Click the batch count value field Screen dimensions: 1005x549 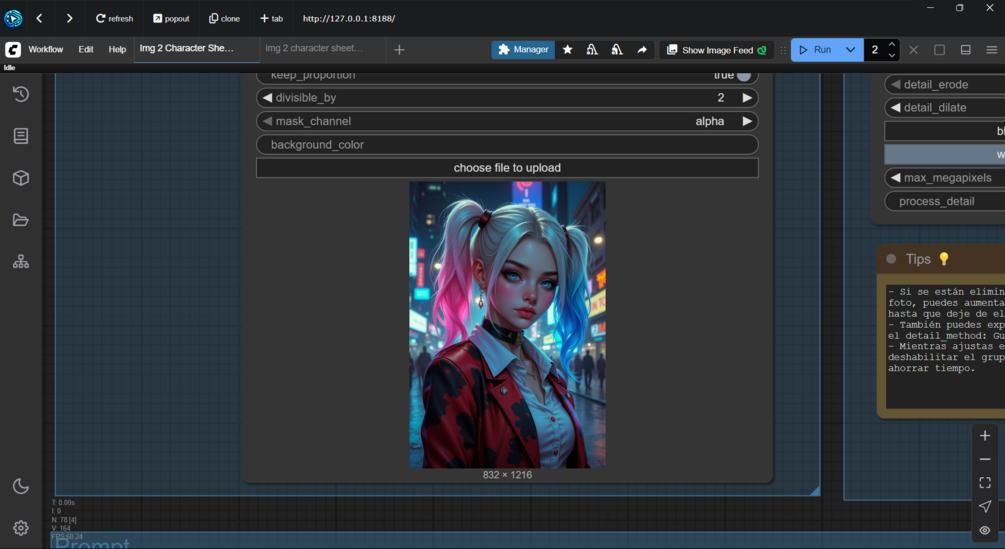875,49
